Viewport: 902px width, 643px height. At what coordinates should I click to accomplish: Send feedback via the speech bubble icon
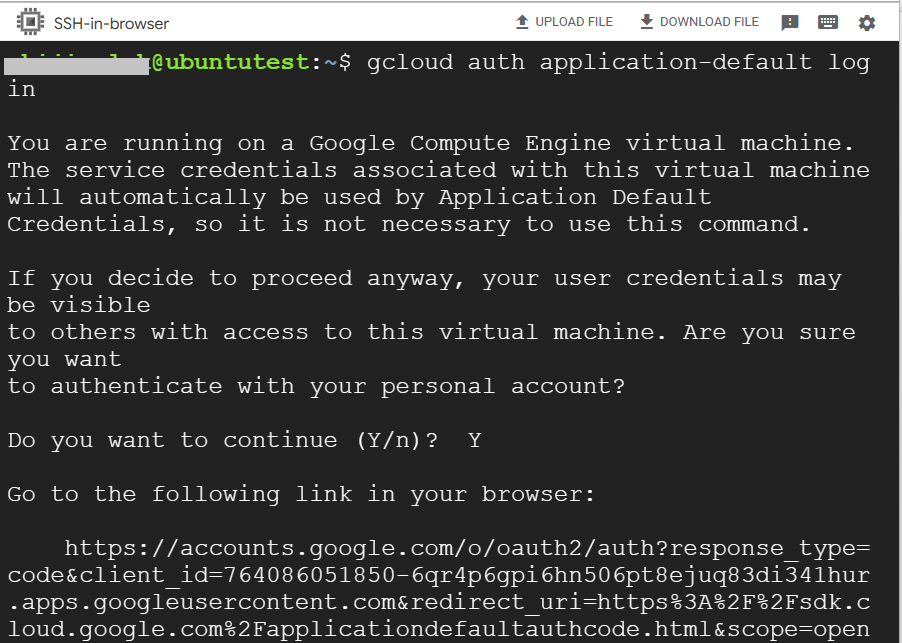pos(790,21)
